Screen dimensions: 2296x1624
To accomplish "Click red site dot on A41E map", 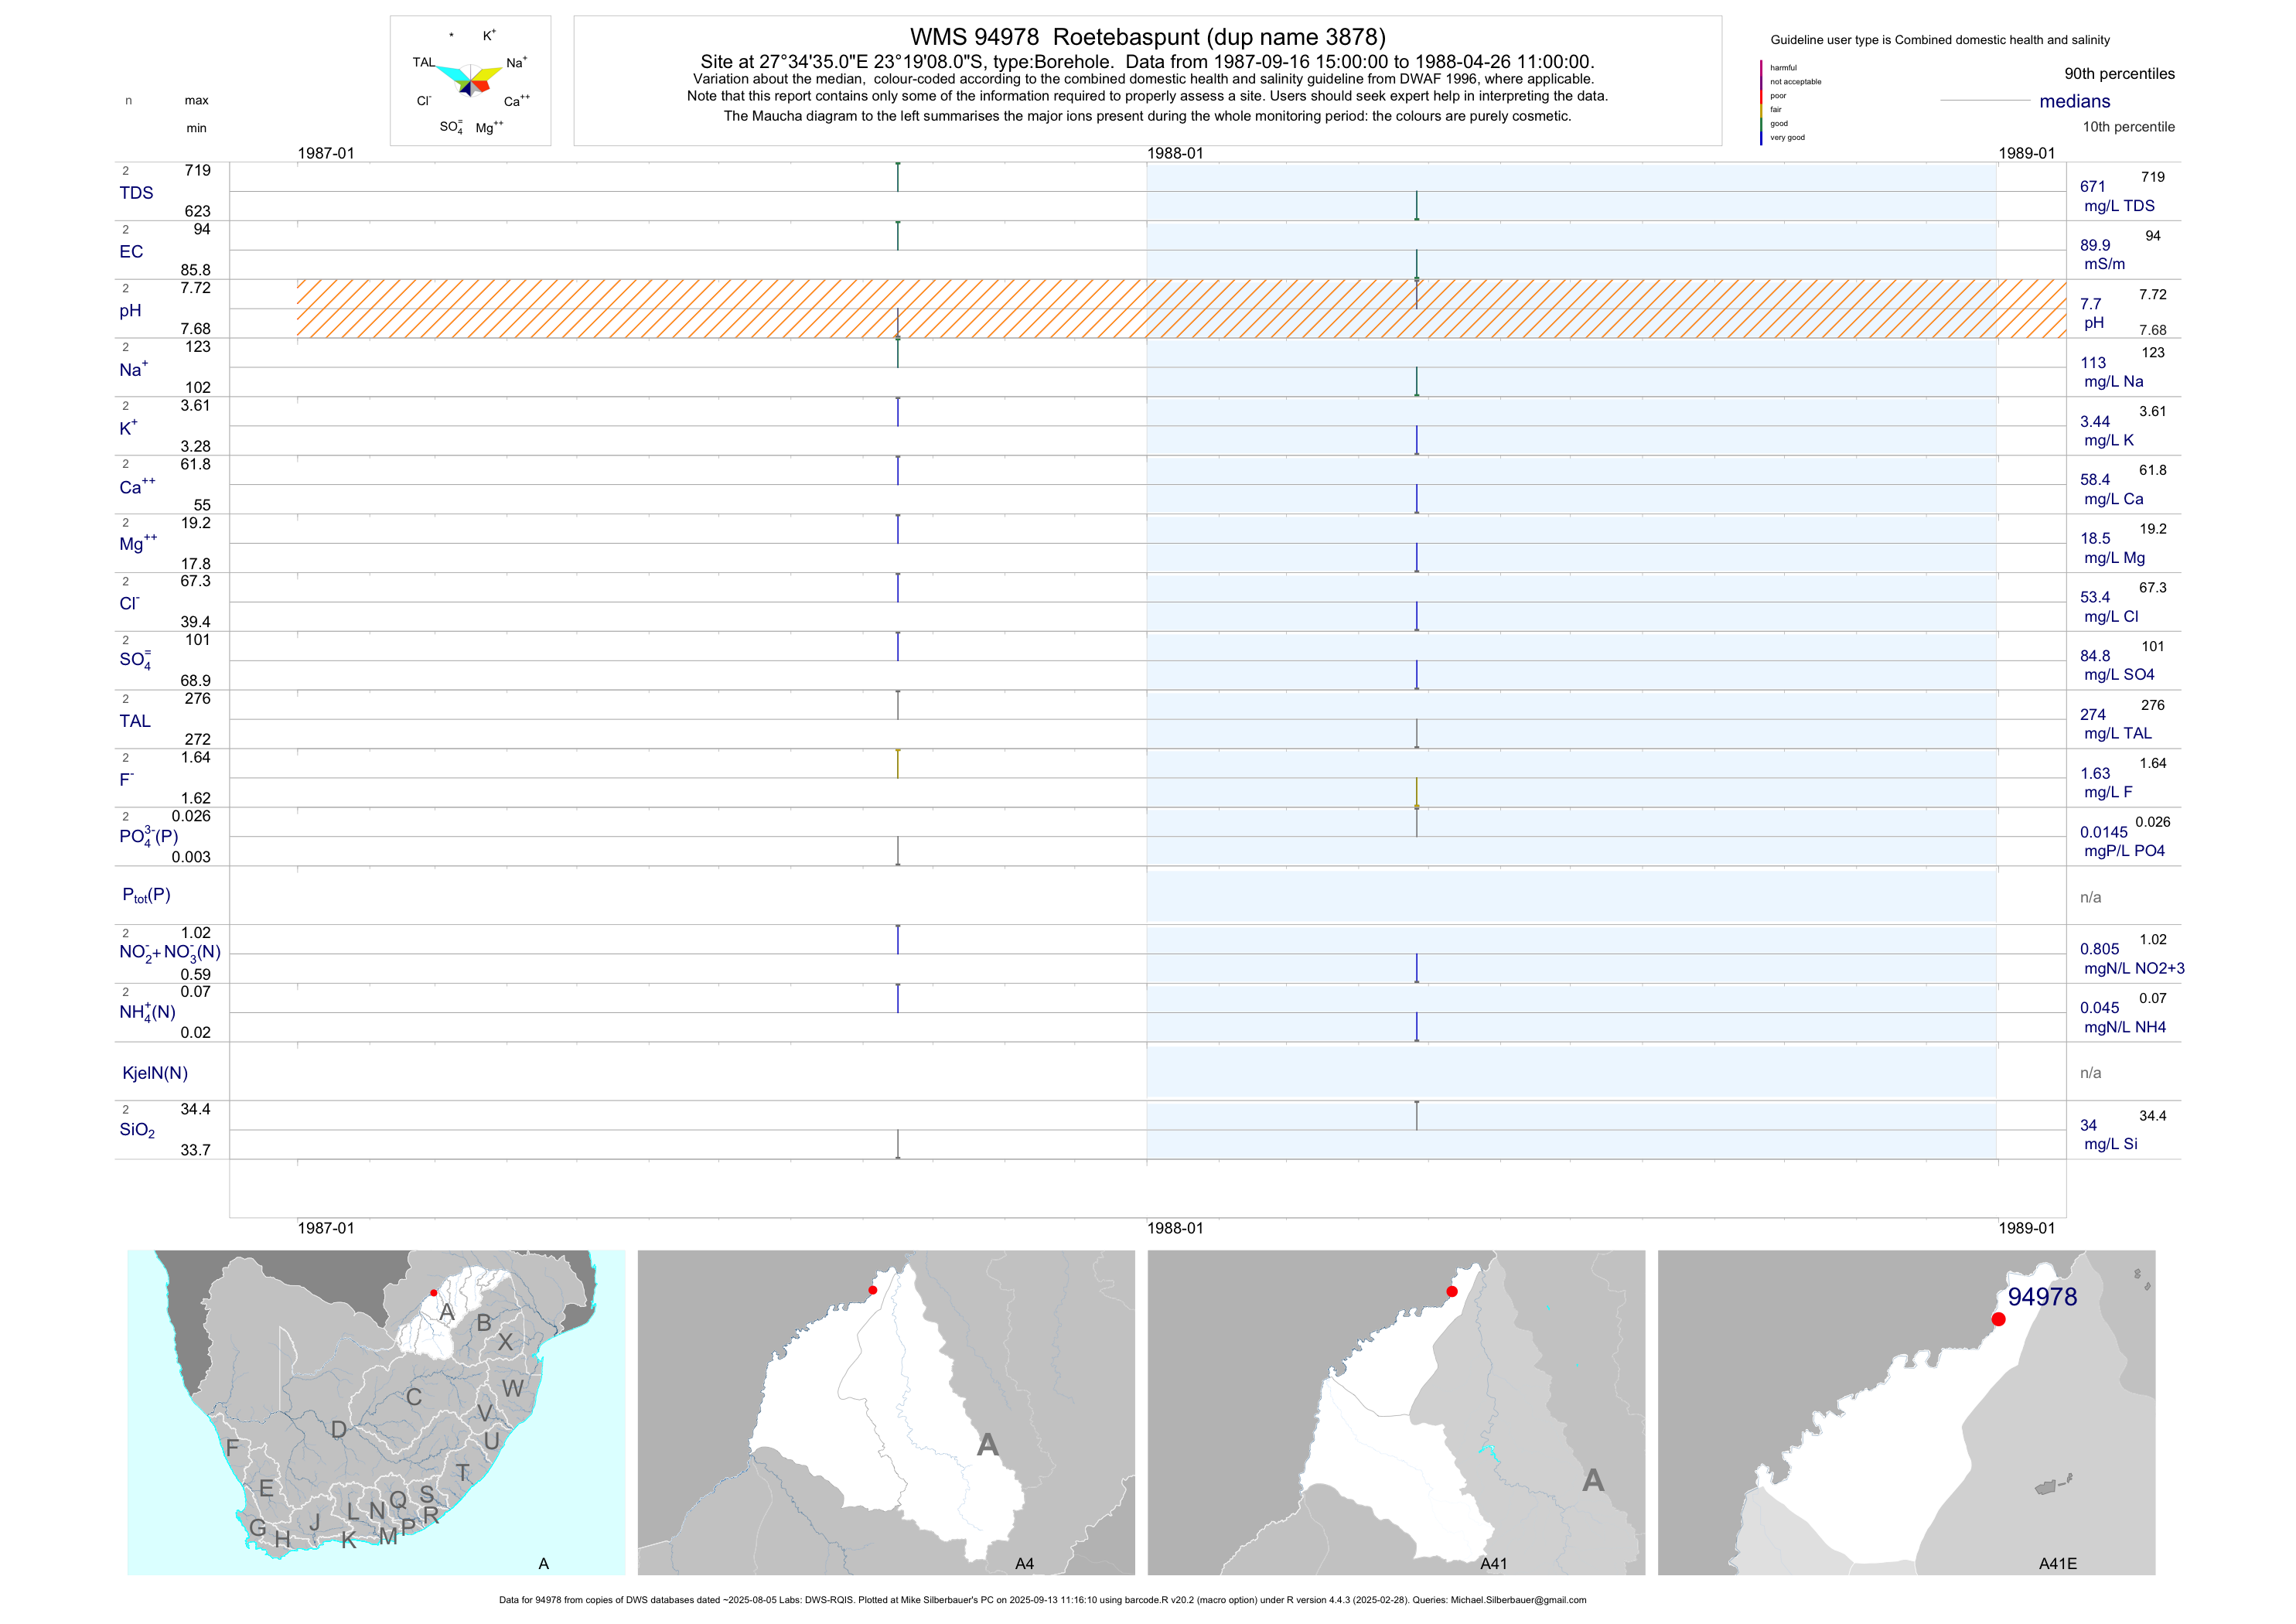I will pyautogui.click(x=1998, y=1319).
